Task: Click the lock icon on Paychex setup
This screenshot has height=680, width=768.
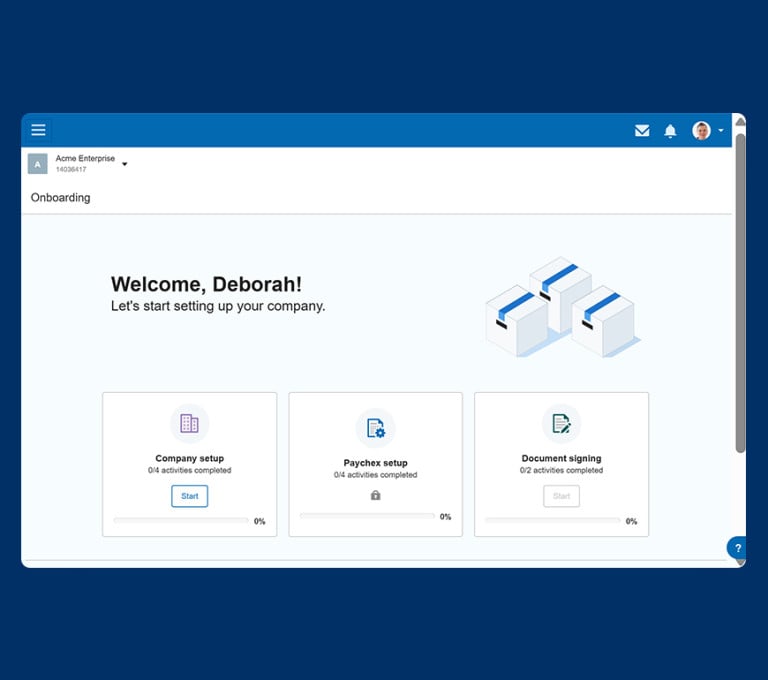Action: point(375,495)
